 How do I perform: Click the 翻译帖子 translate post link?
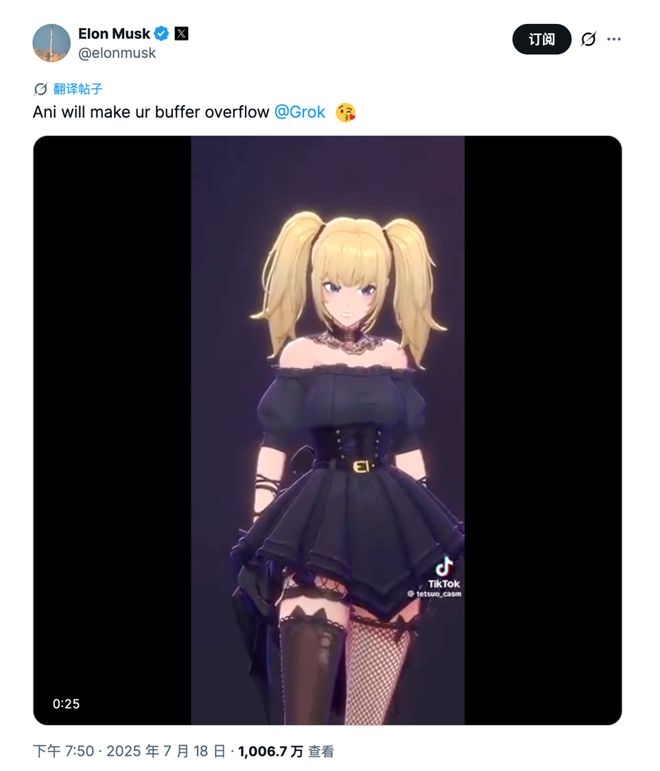[x=78, y=89]
